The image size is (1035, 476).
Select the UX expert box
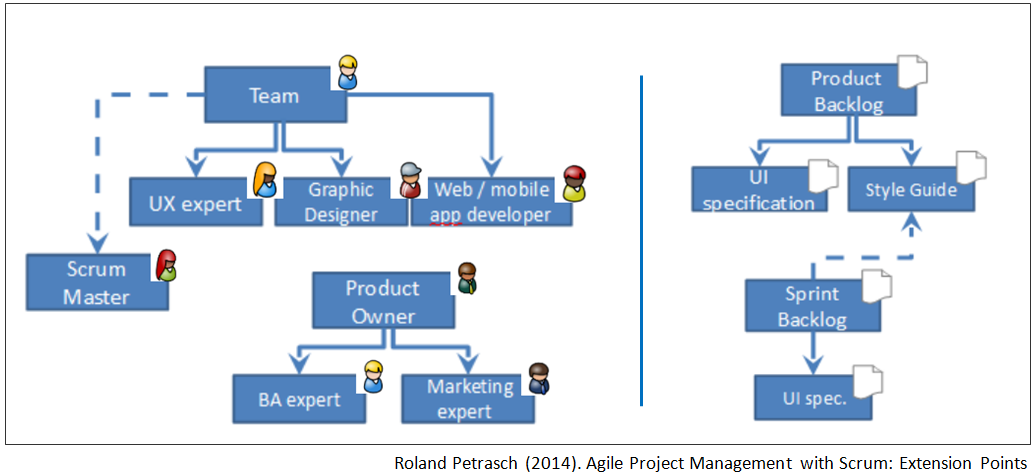click(195, 202)
